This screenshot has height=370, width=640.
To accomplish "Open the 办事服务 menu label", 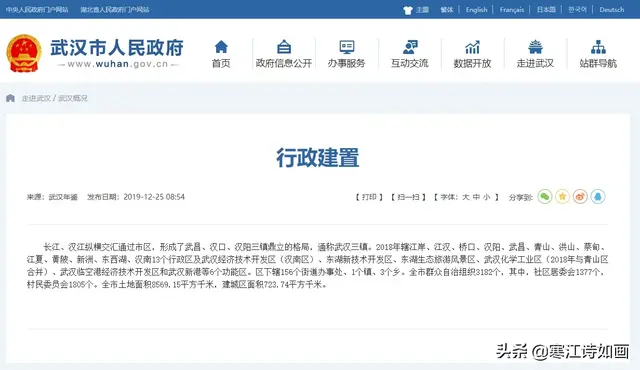I will pos(347,63).
